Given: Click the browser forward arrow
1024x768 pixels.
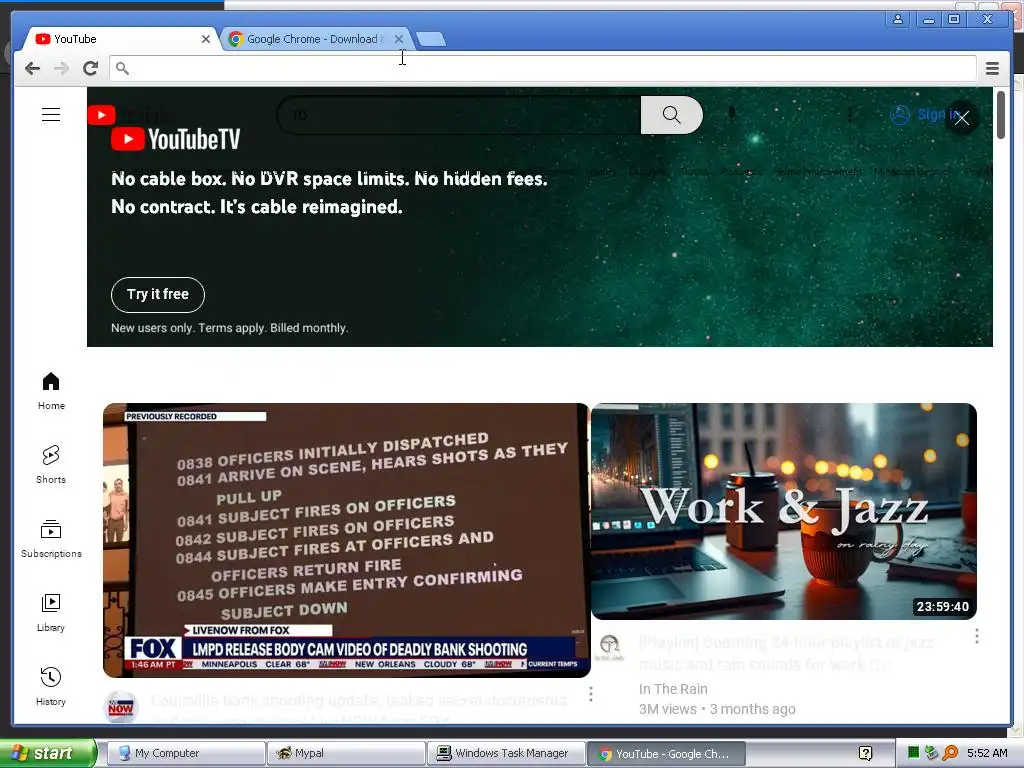Looking at the screenshot, I should (x=61, y=68).
